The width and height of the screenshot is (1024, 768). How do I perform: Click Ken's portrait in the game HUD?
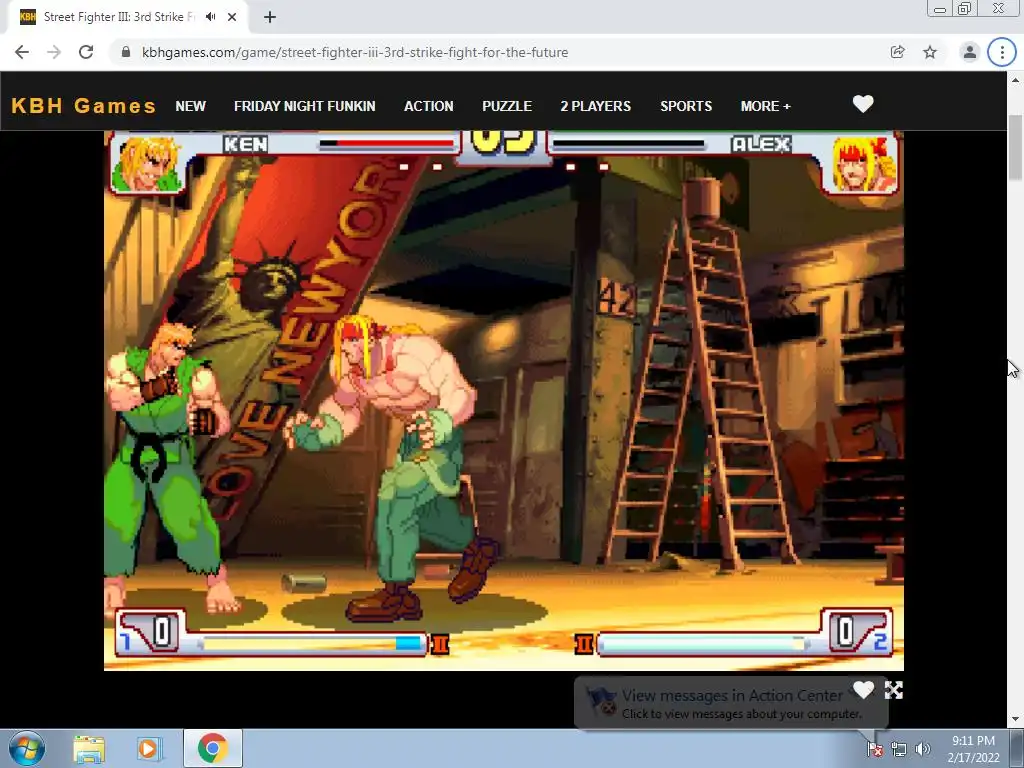point(148,163)
